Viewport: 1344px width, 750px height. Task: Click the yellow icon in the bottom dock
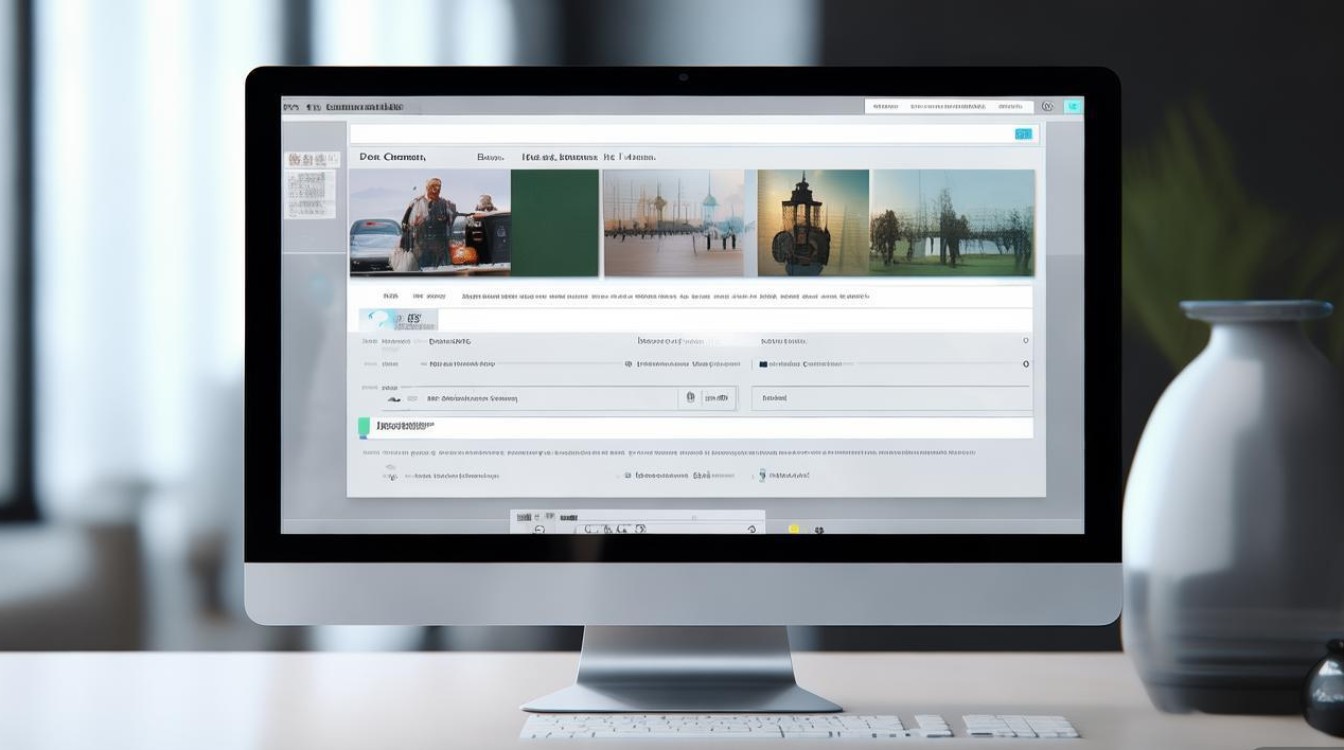pos(794,528)
